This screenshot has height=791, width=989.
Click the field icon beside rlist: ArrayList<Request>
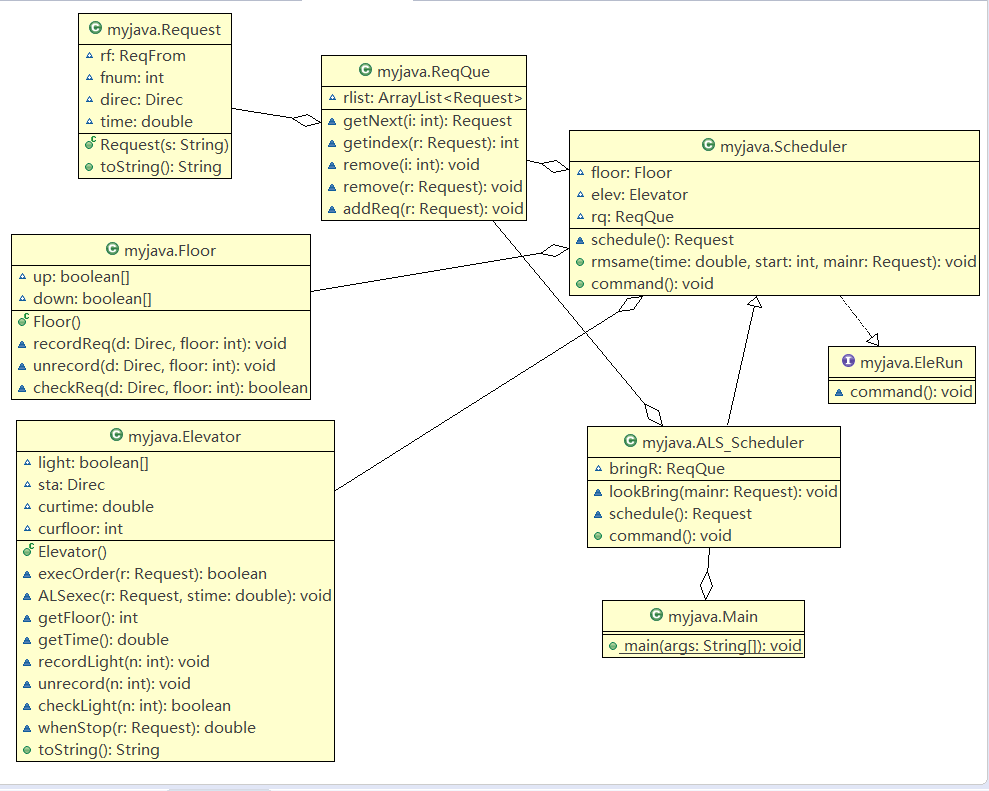332,98
